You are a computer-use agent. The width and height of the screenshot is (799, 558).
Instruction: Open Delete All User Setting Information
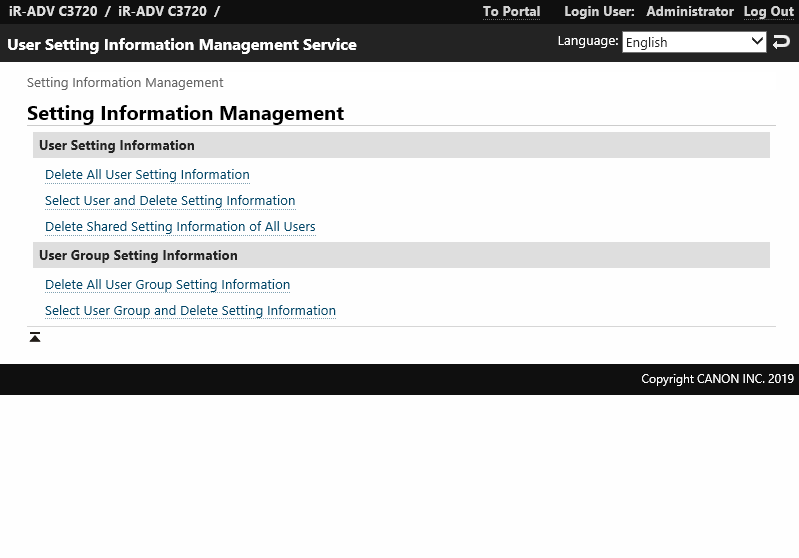click(x=147, y=175)
